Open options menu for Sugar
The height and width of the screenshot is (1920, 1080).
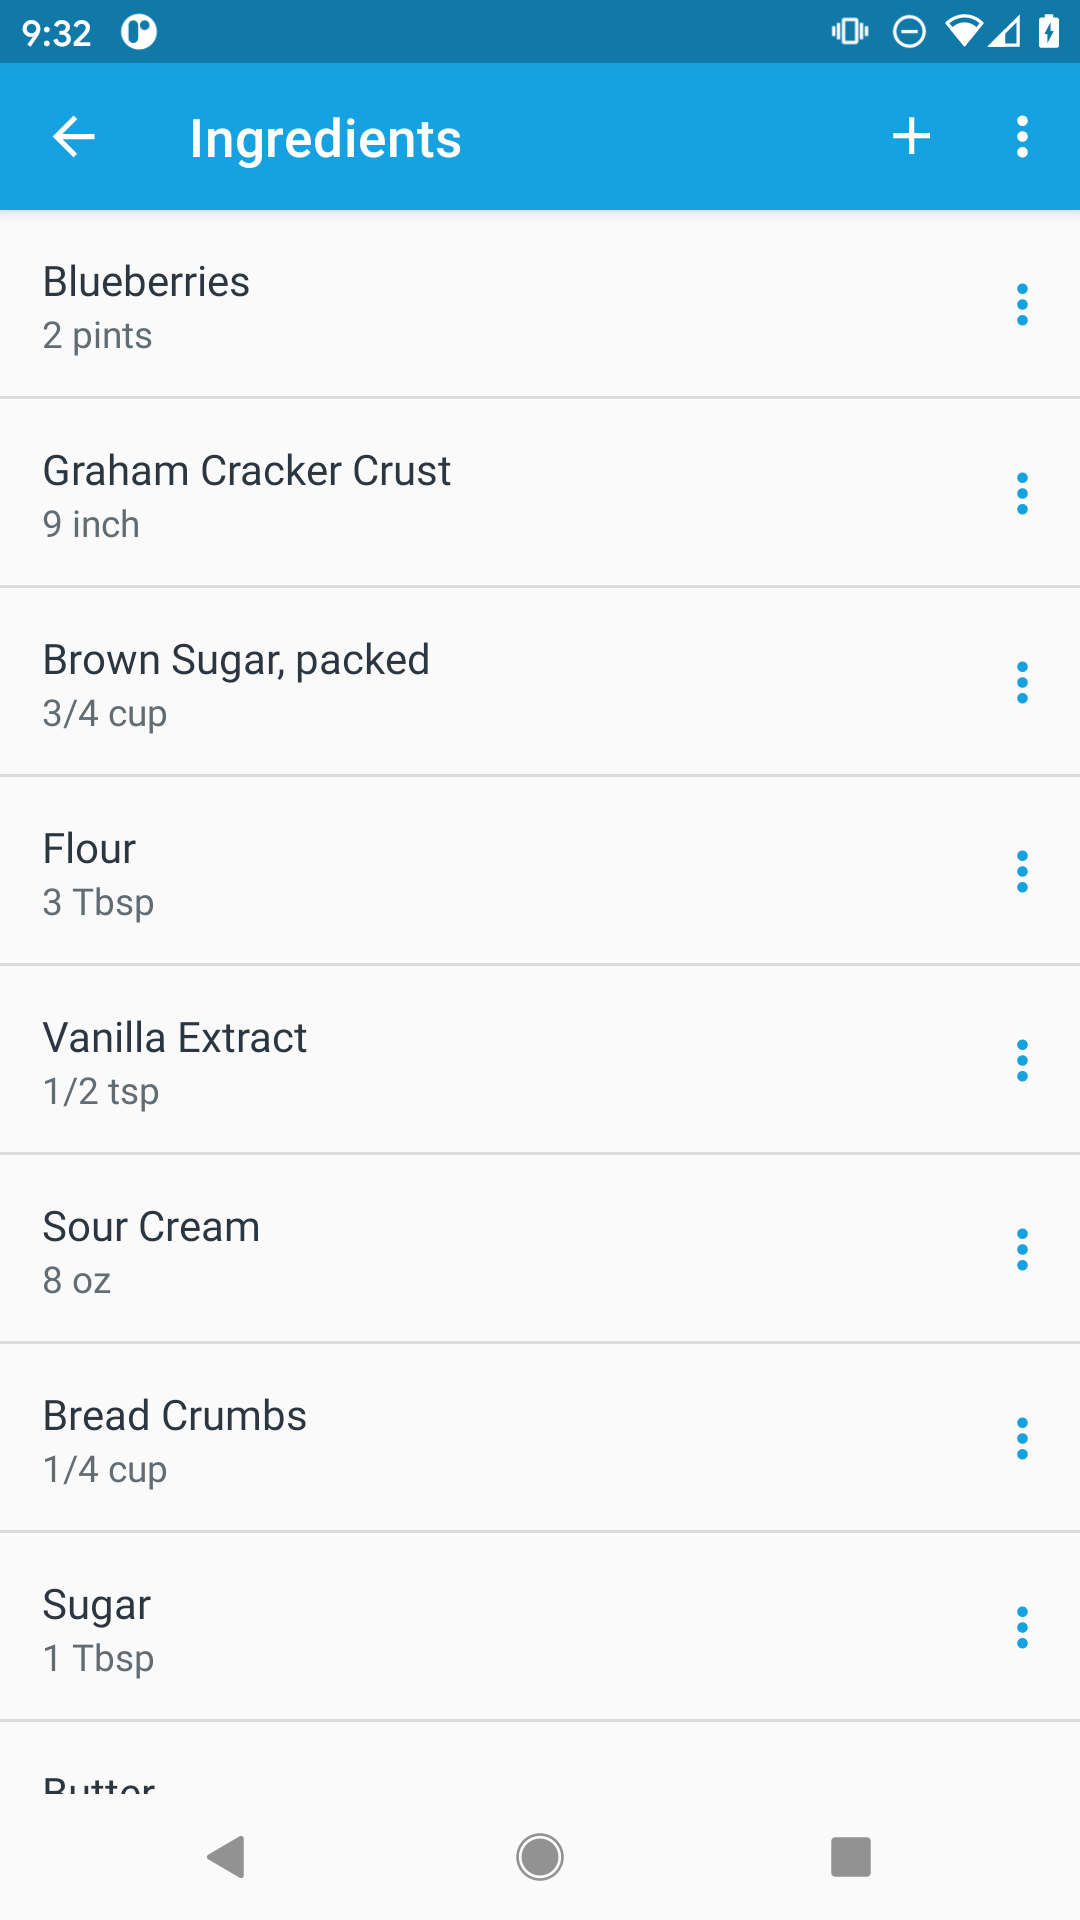point(1021,1628)
